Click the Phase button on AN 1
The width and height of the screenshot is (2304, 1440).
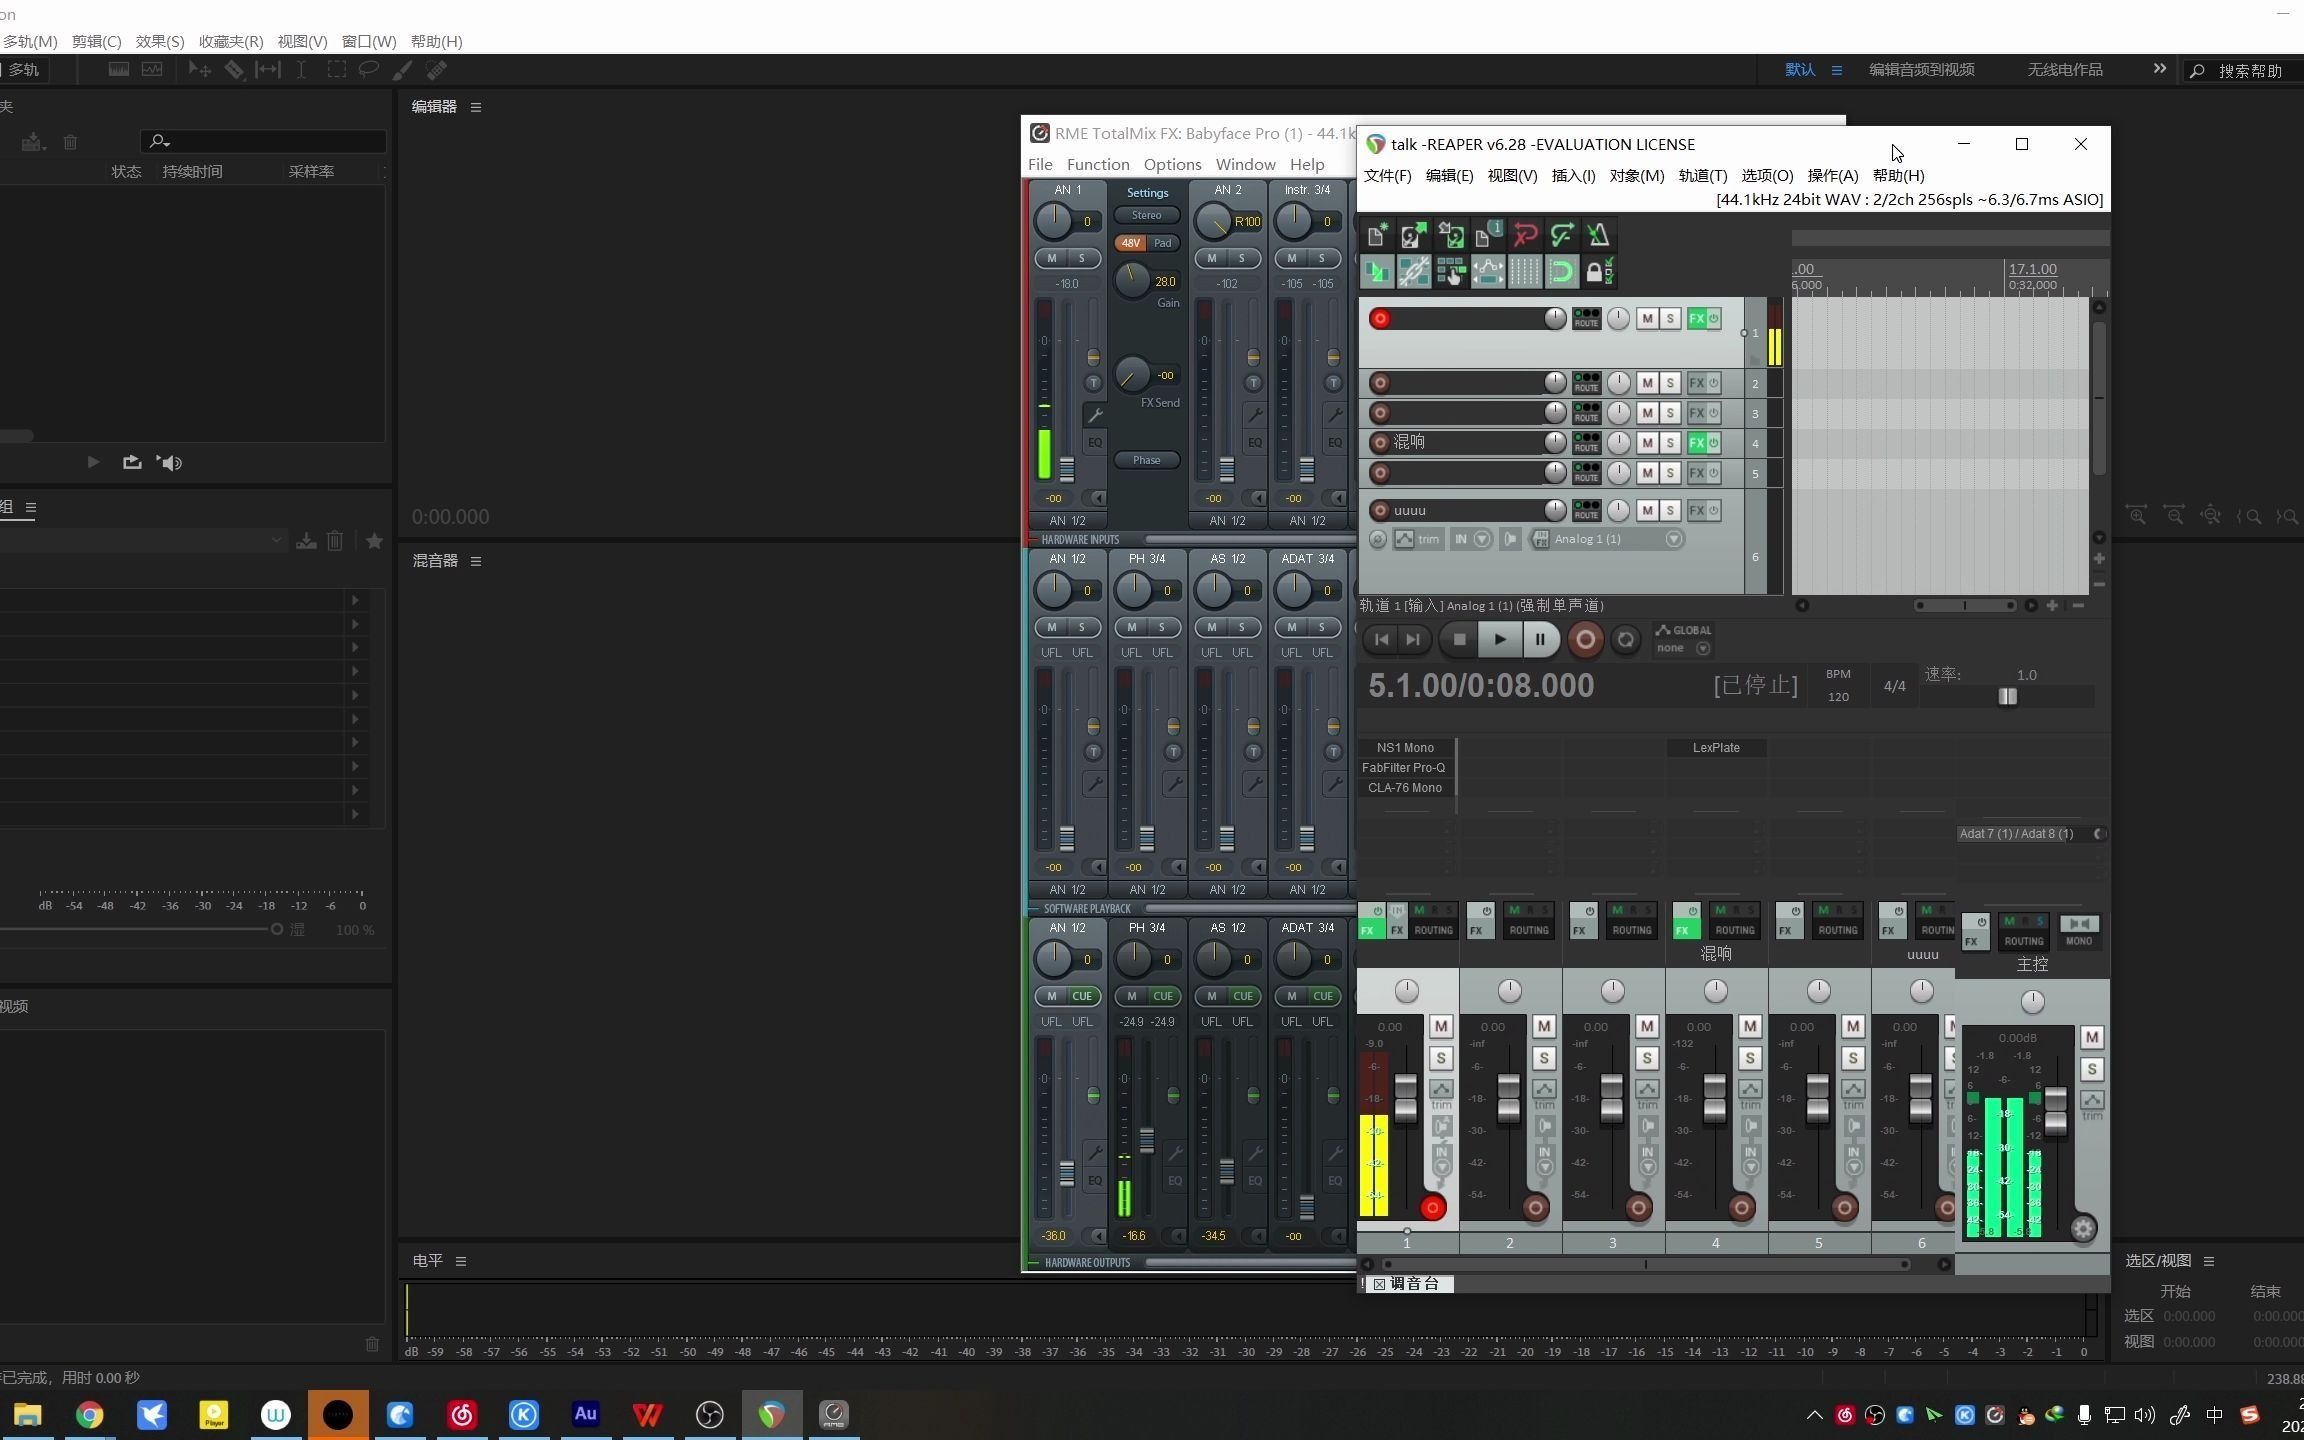click(1146, 460)
